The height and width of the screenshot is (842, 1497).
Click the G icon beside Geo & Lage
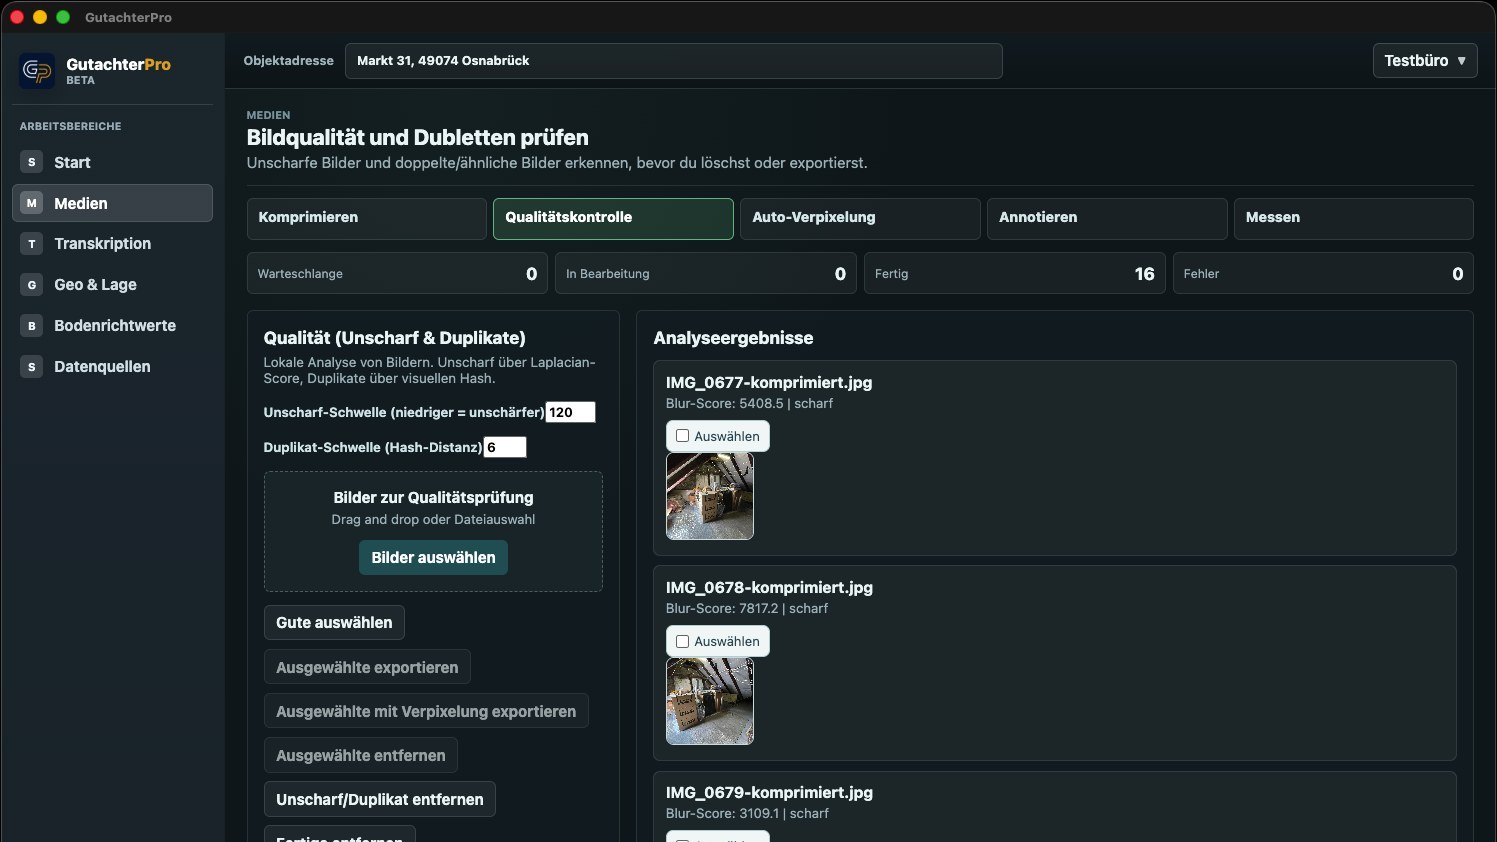click(32, 285)
